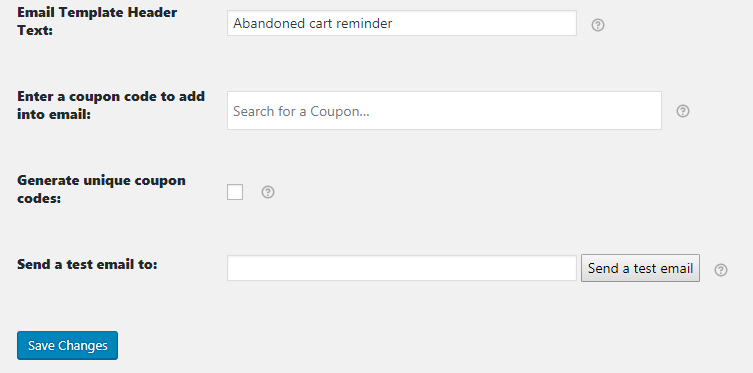This screenshot has height=373, width=753.
Task: Show help for Generate unique coupon codes
Action: click(268, 192)
